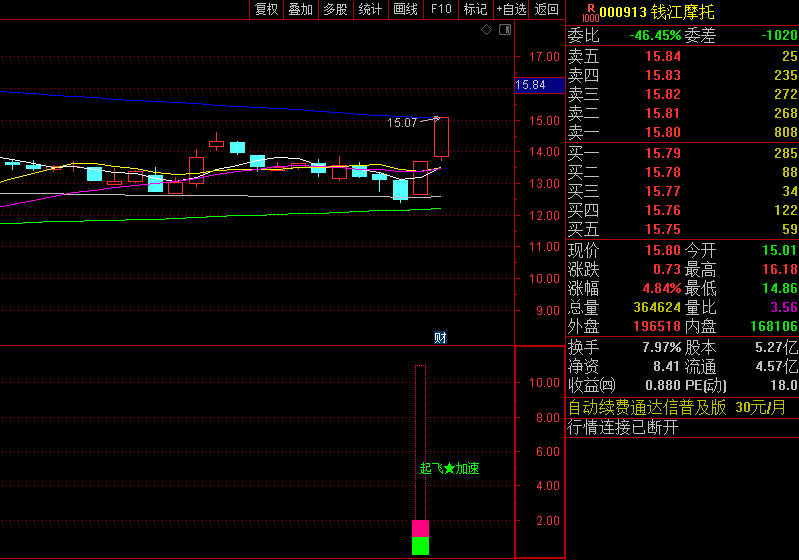Click 涨幅 value 4.84%
The height and width of the screenshot is (560, 799).
[661, 288]
